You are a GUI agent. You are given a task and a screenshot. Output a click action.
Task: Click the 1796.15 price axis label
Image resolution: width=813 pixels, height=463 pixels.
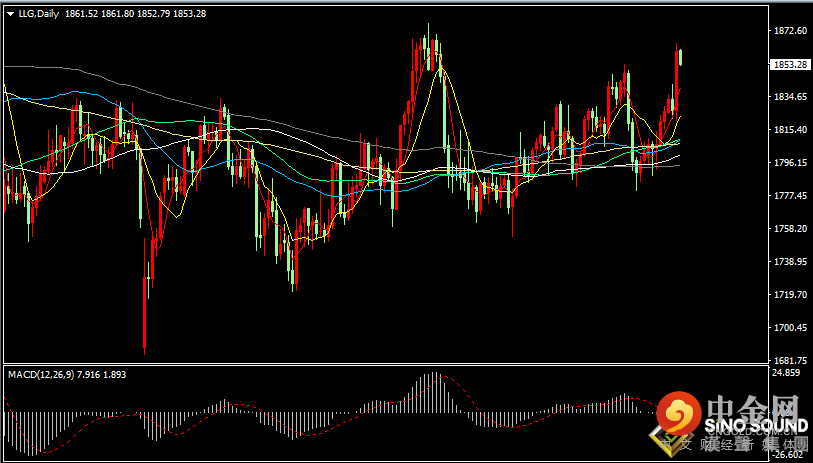coord(789,163)
